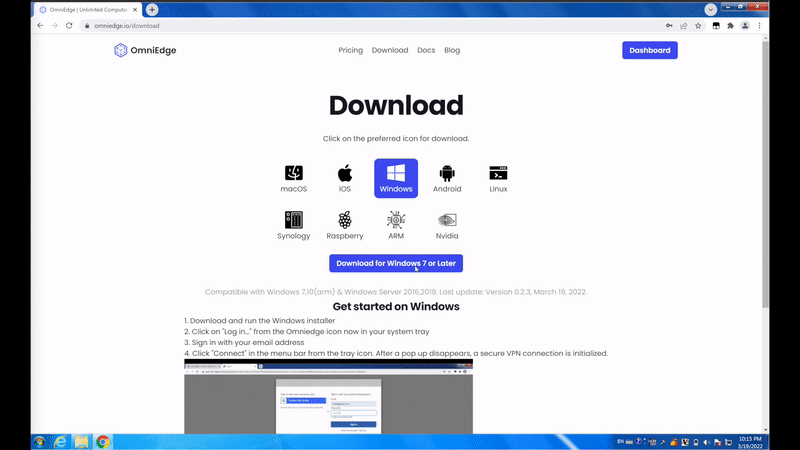Select the Synology platform icon
The width and height of the screenshot is (800, 450).
pos(293,221)
